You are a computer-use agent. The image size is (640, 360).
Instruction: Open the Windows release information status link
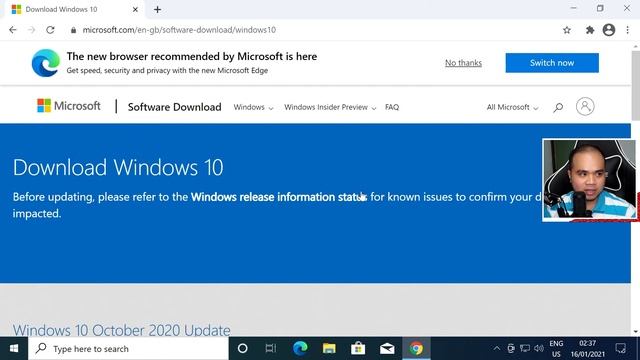[279, 197]
